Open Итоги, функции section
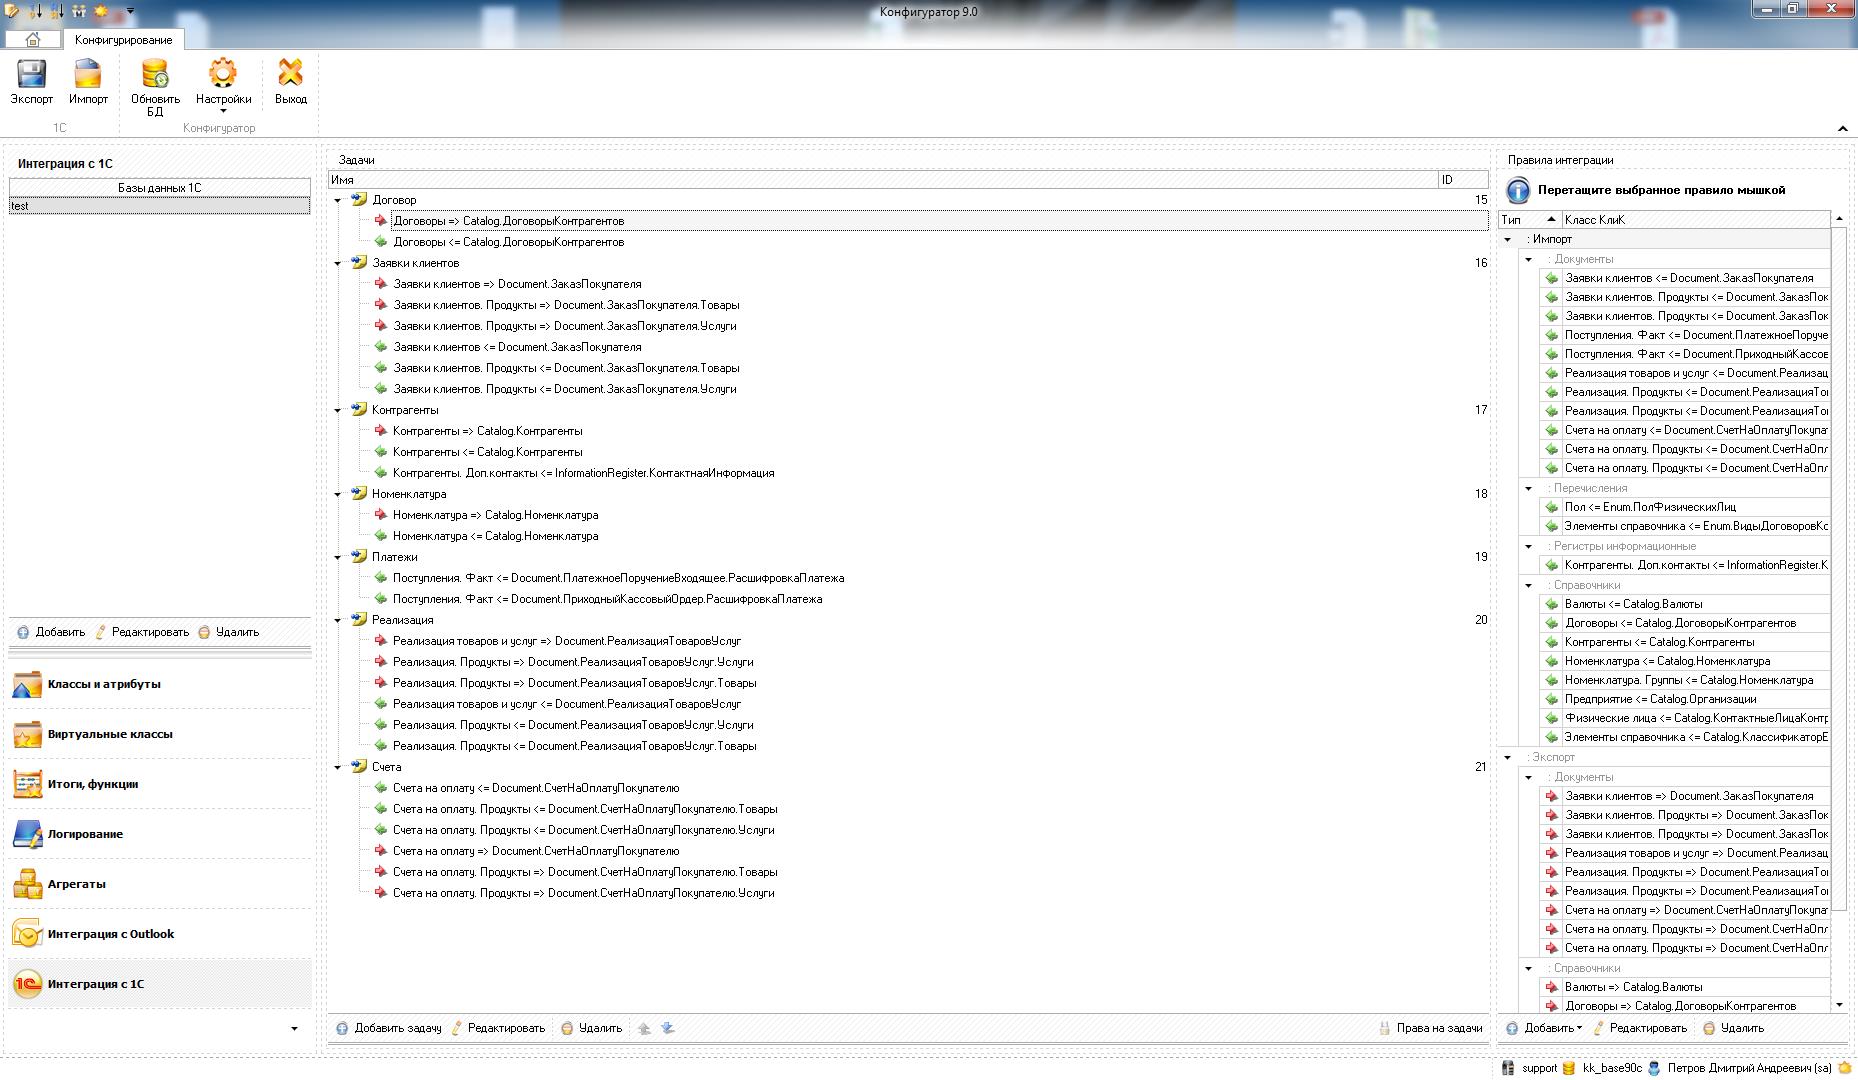 click(x=160, y=784)
